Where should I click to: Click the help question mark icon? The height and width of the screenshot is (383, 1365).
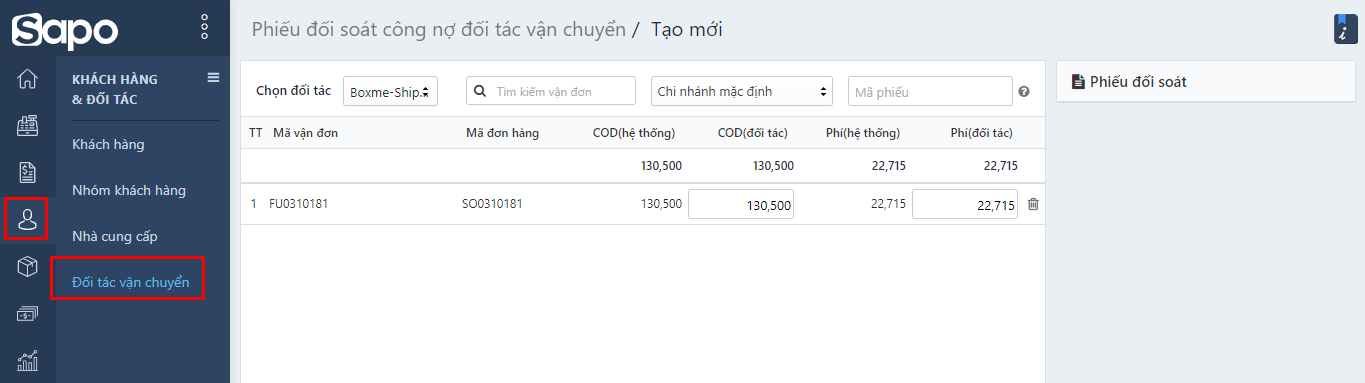(1024, 92)
